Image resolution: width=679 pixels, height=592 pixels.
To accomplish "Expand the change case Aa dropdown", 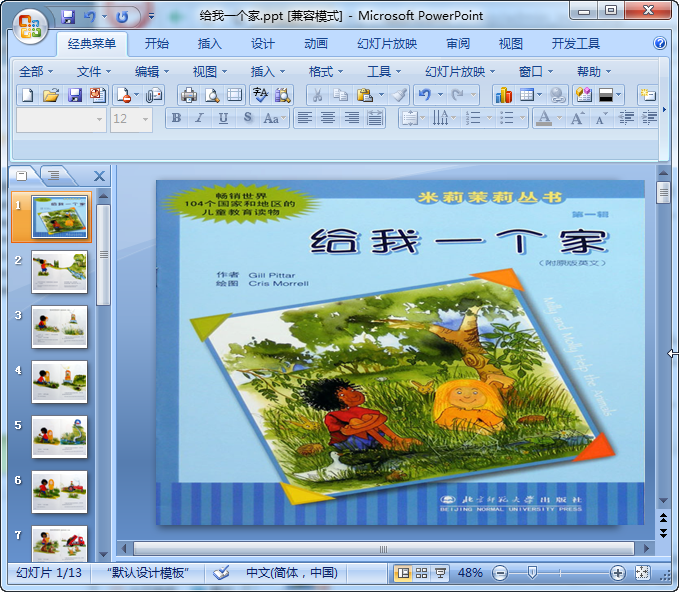I will [284, 118].
